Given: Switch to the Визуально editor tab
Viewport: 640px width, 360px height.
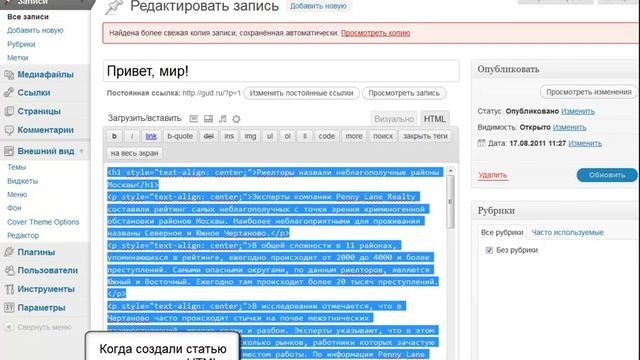Looking at the screenshot, I should point(394,119).
